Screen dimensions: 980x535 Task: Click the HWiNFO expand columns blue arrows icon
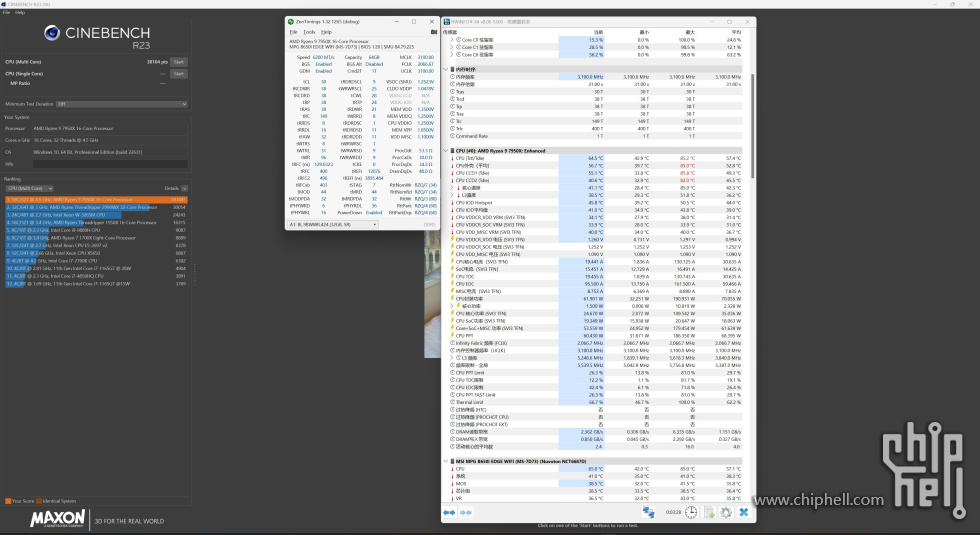click(x=449, y=512)
